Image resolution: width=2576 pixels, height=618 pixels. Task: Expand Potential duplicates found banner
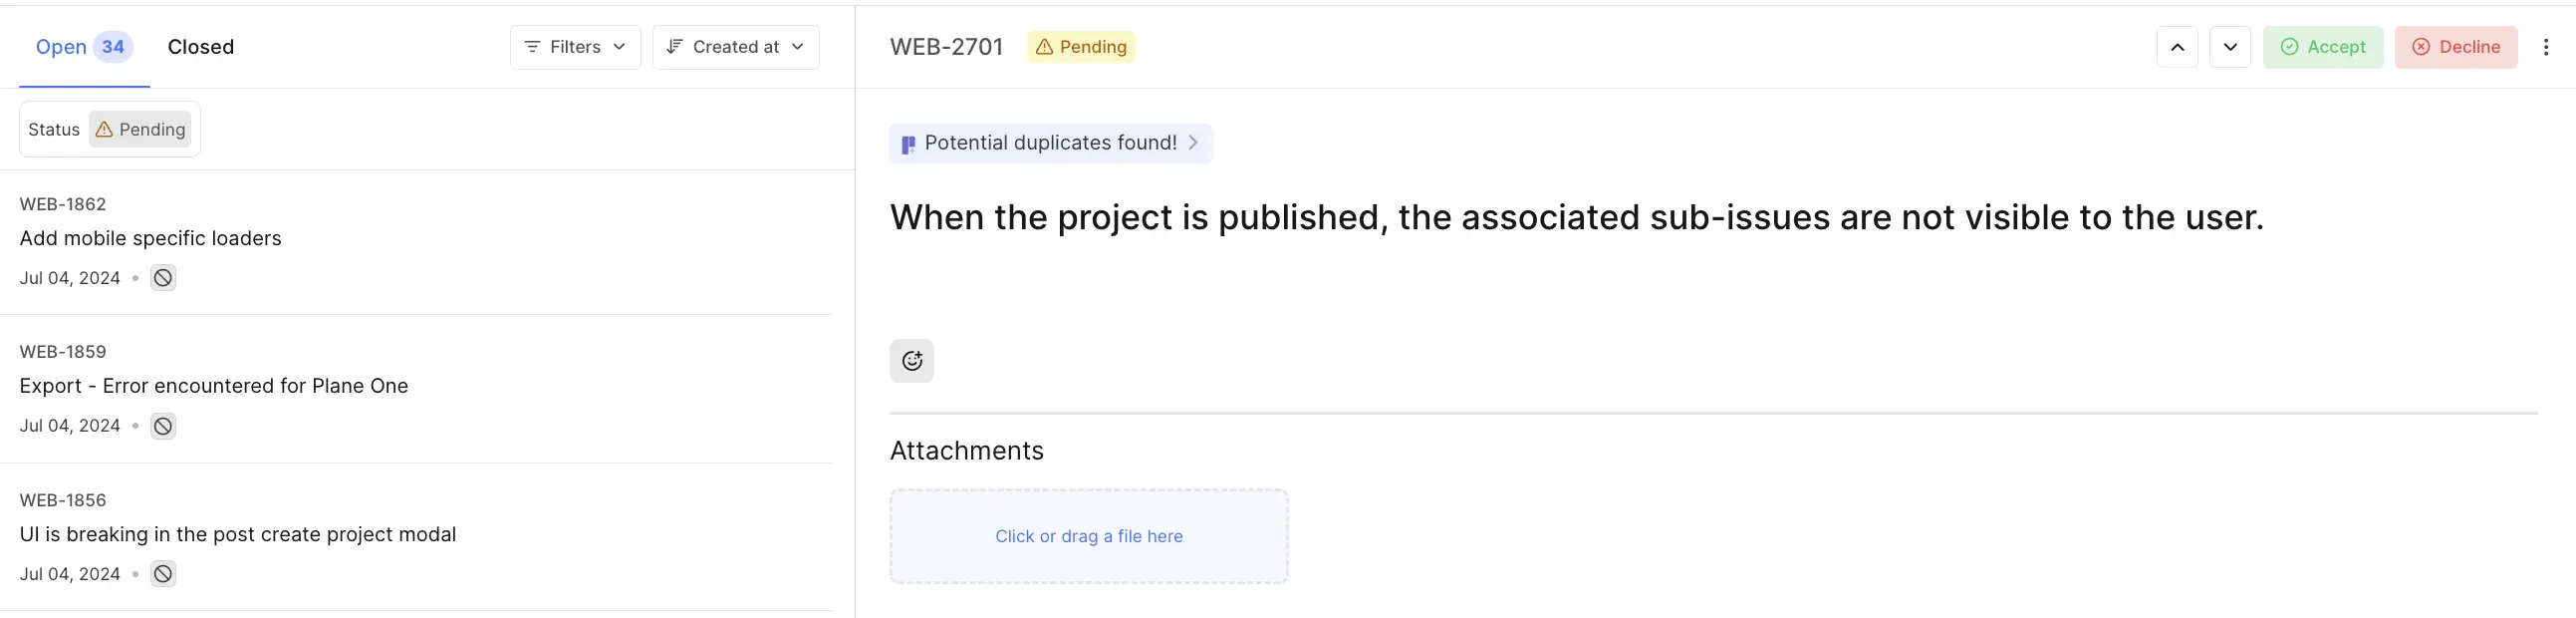(x=1050, y=143)
